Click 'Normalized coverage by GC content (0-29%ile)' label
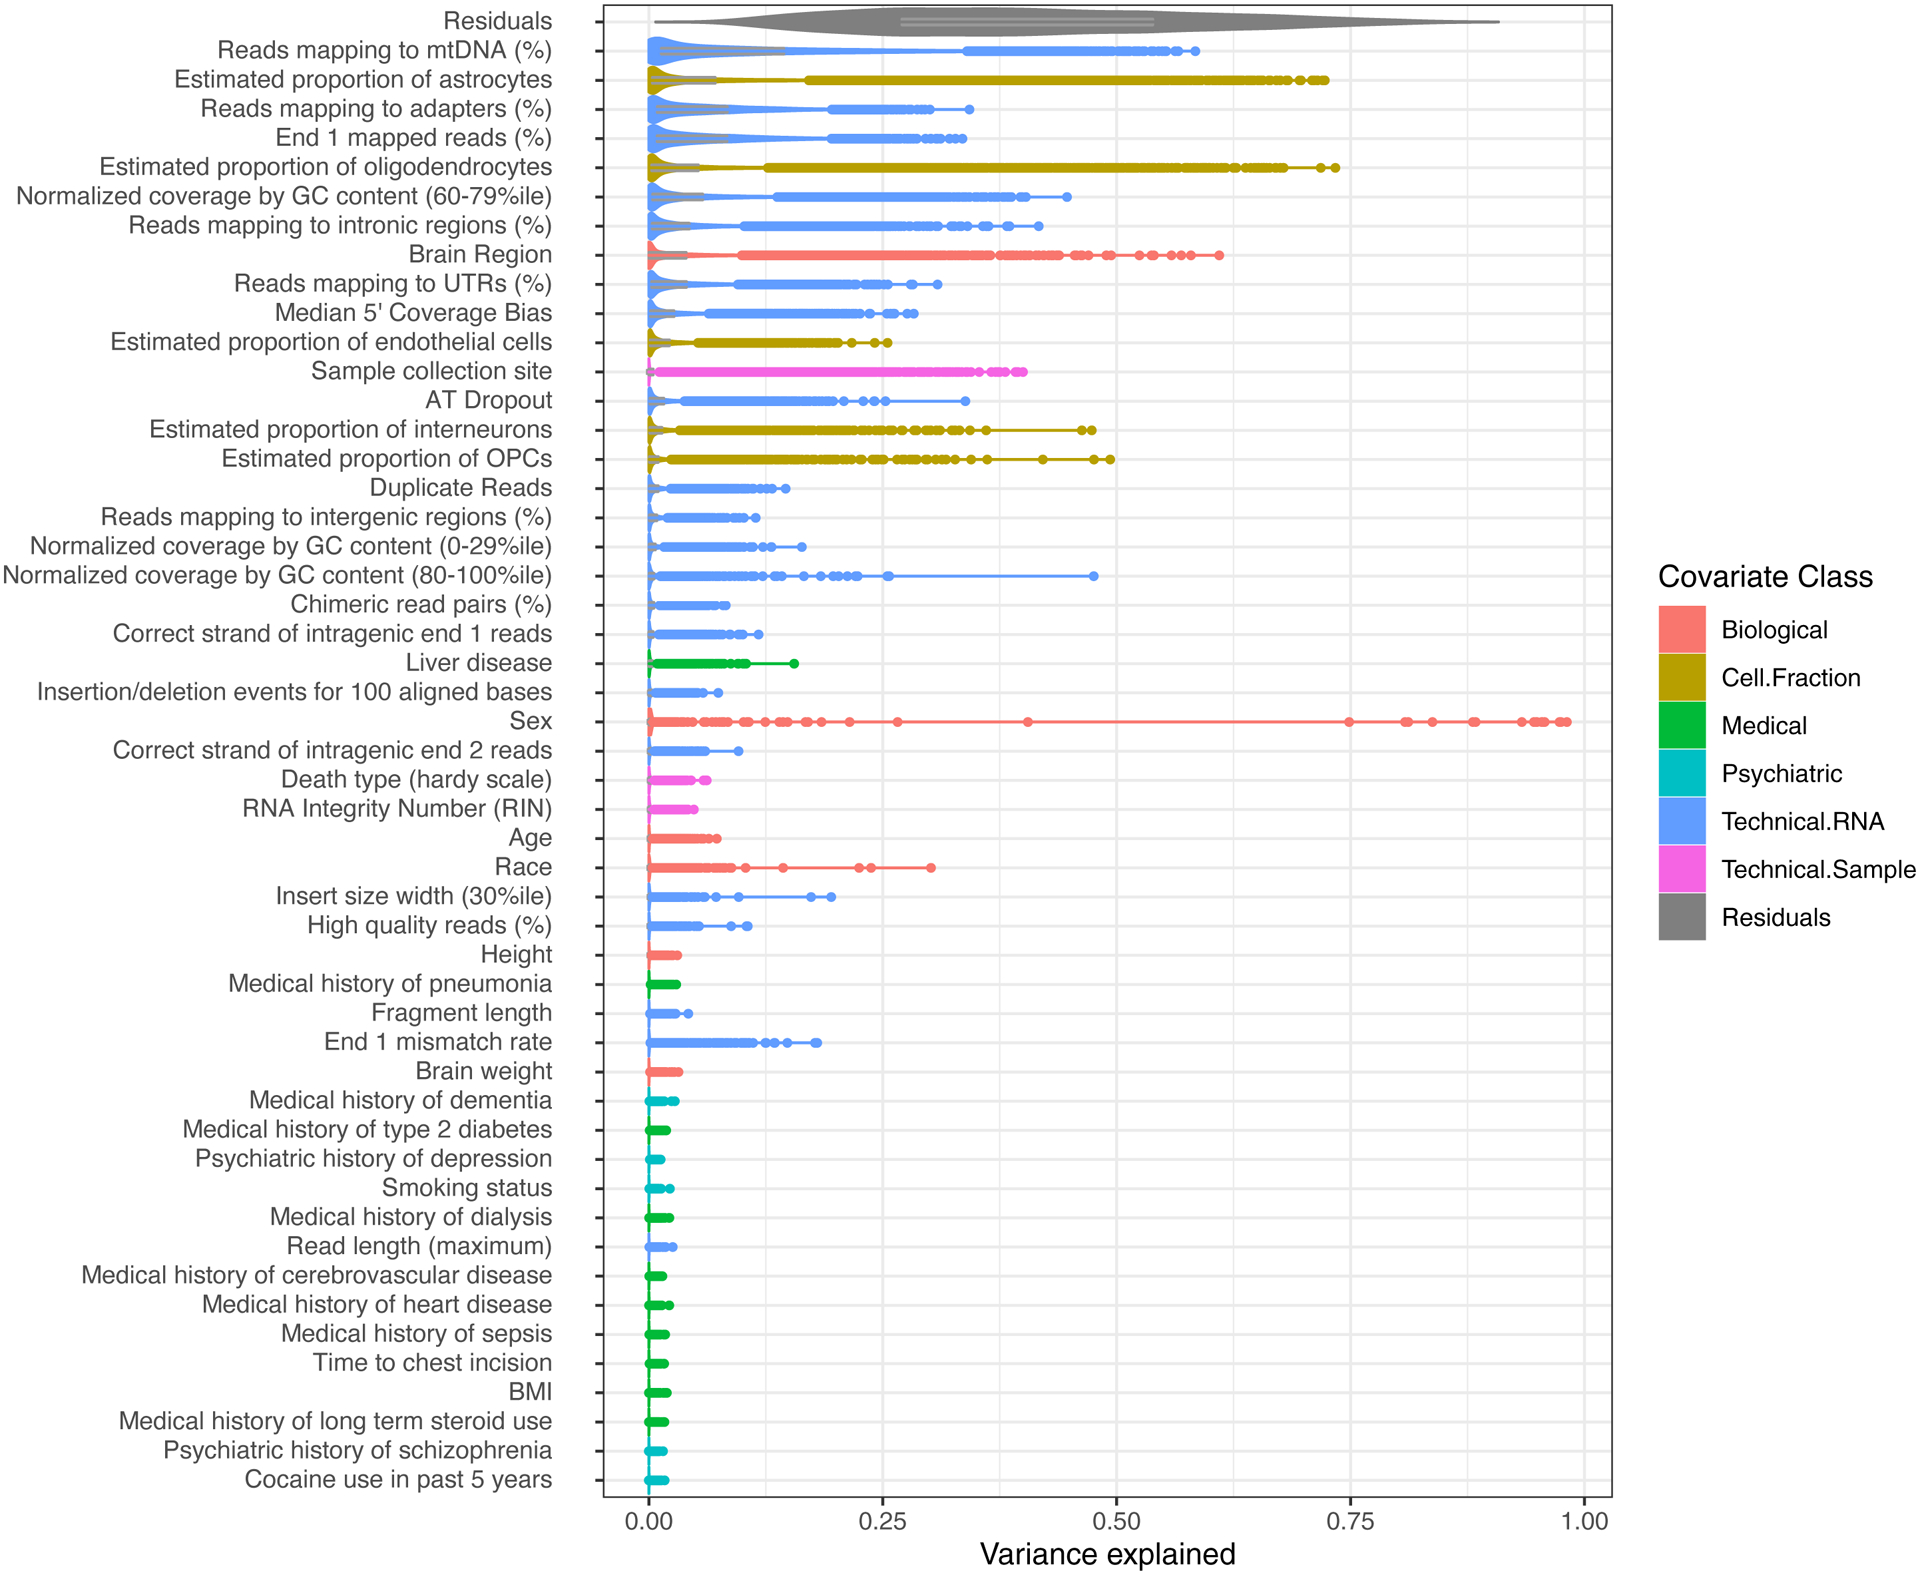The image size is (1920, 1575). 291,546
